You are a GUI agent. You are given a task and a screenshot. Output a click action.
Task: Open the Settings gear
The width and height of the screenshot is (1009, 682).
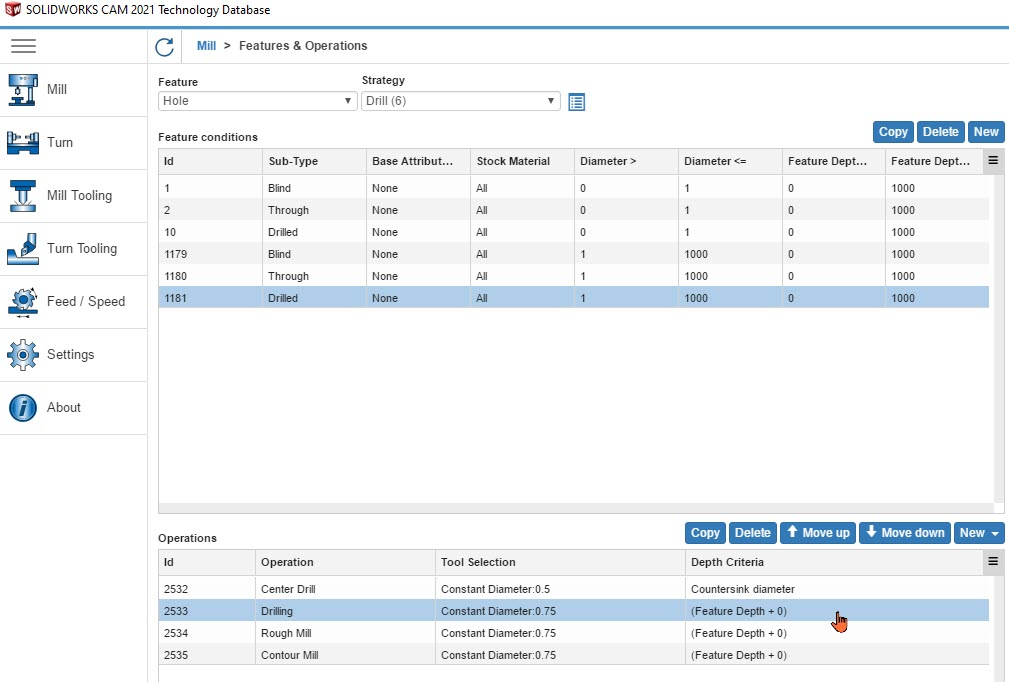pyautogui.click(x=22, y=354)
